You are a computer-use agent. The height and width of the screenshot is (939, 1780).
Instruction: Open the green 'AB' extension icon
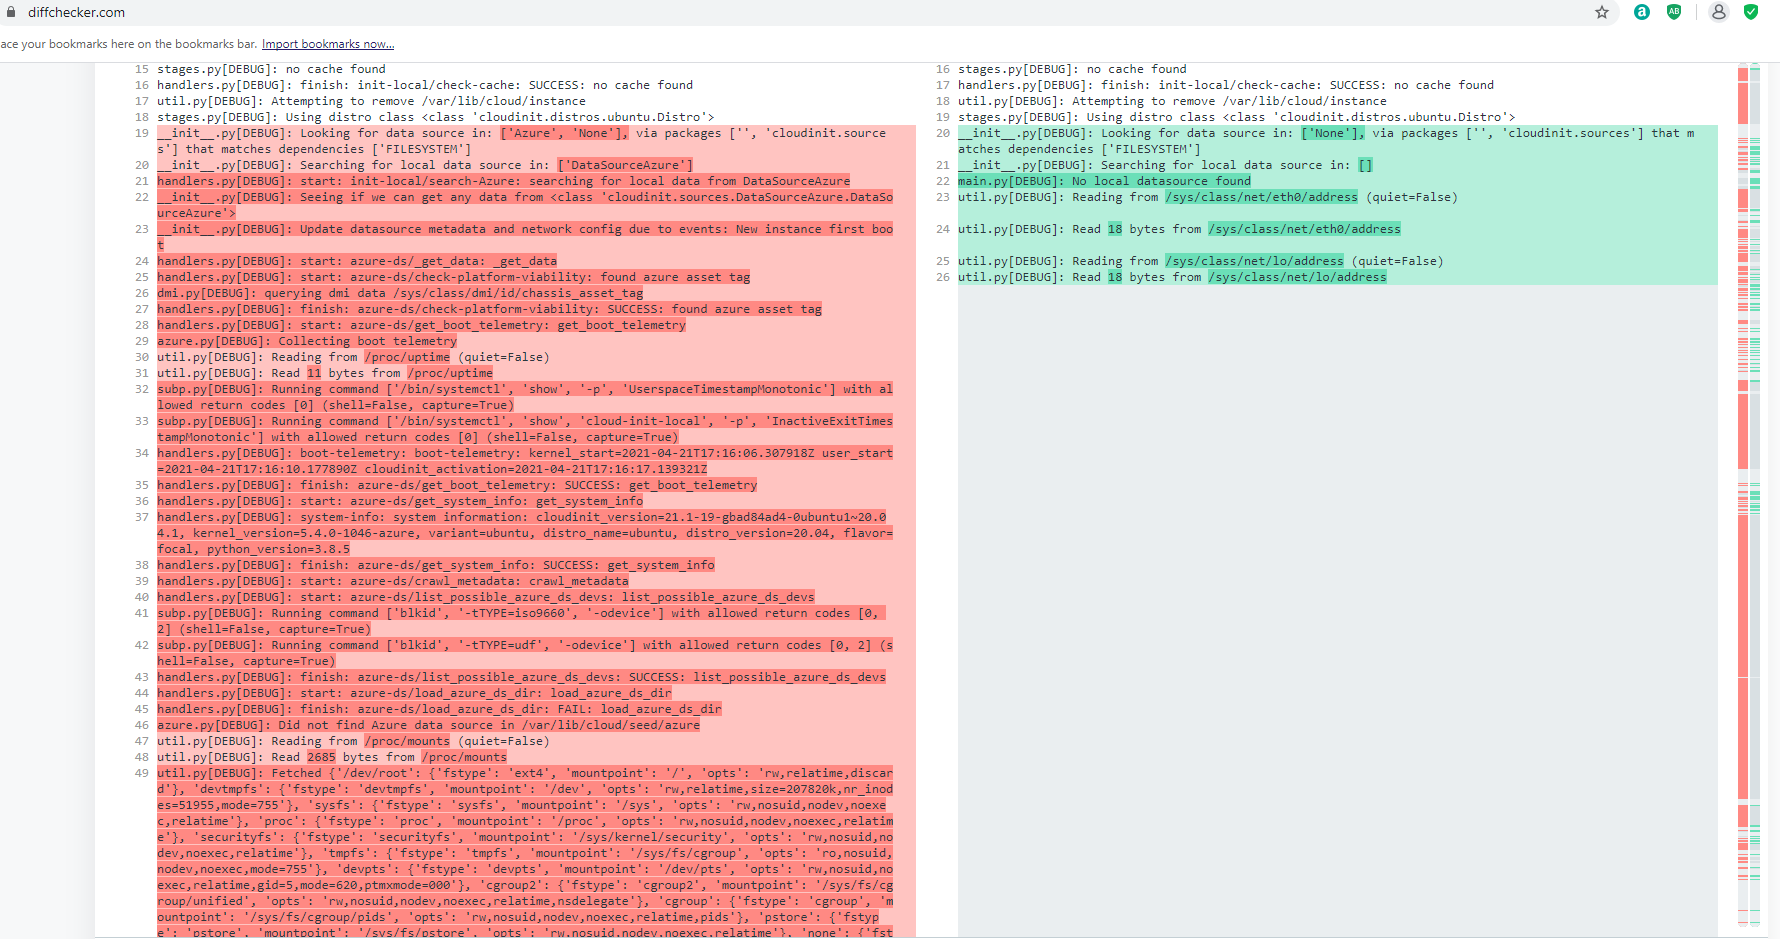[x=1673, y=12]
